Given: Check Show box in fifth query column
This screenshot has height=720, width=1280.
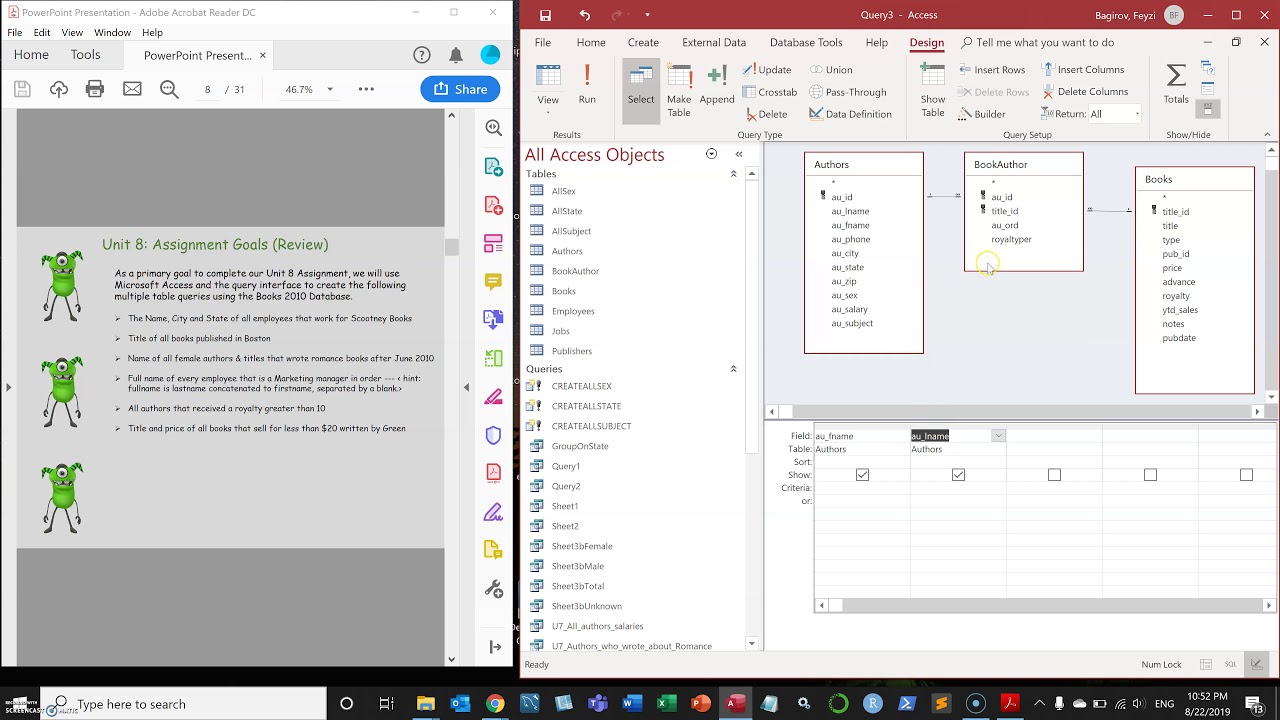Looking at the screenshot, I should pos(1246,475).
